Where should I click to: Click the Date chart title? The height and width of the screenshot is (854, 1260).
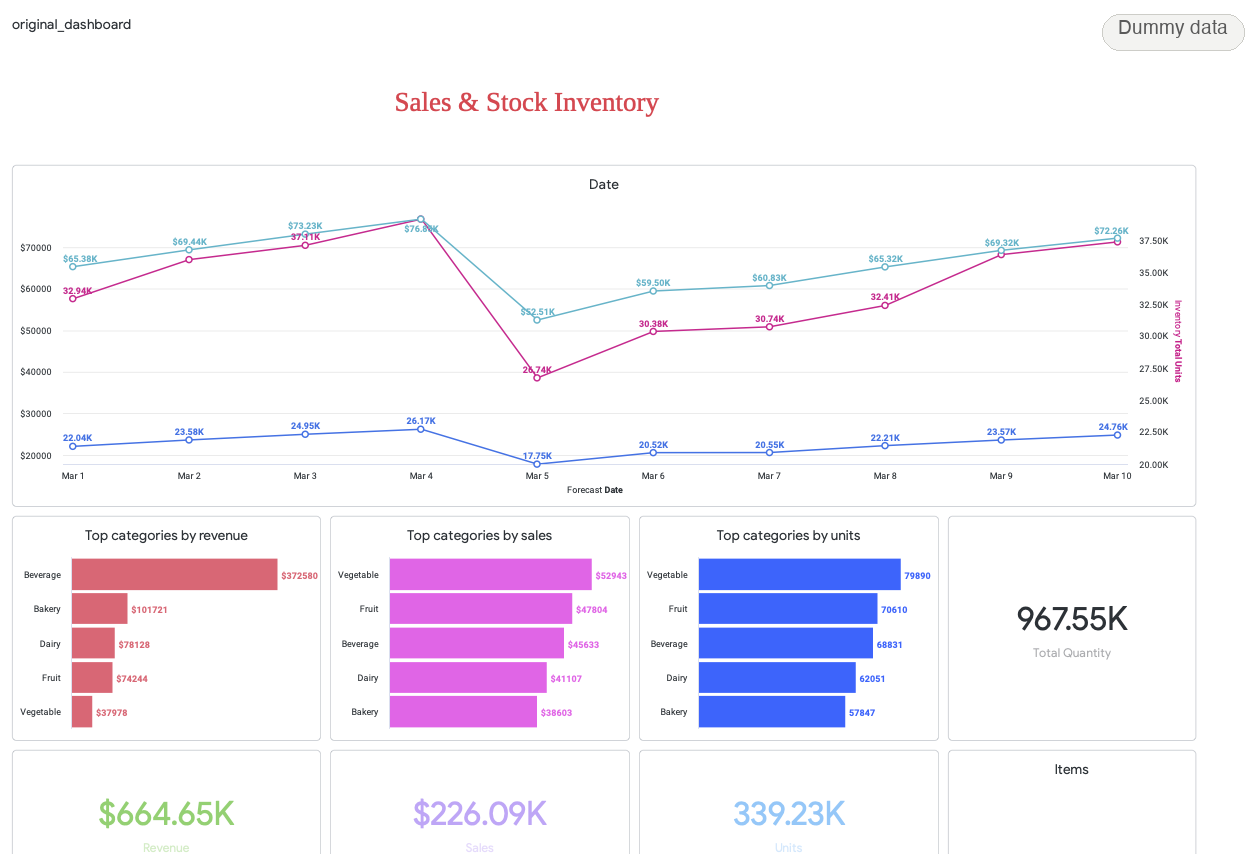604,184
